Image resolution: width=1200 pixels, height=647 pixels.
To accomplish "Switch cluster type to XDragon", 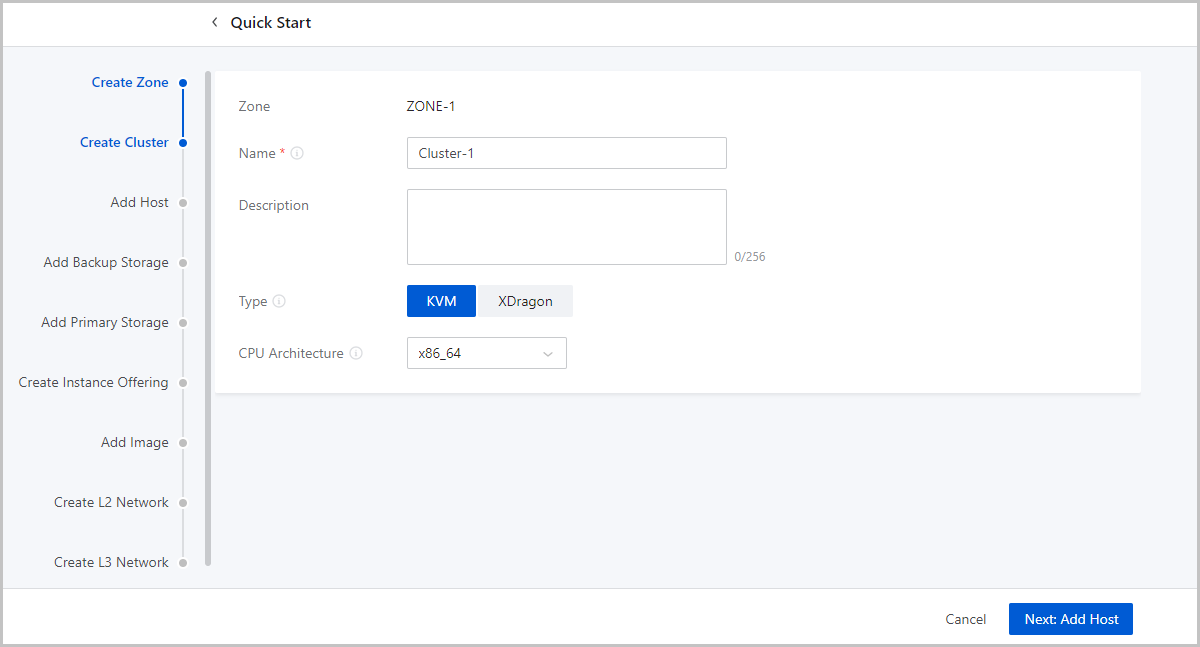I will [525, 301].
